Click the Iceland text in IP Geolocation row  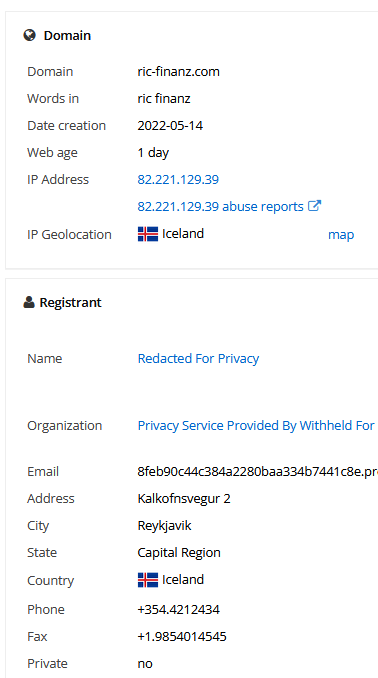[183, 233]
